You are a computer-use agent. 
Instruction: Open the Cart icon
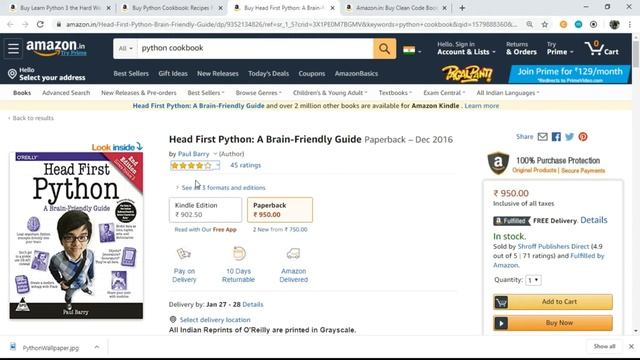pos(602,49)
